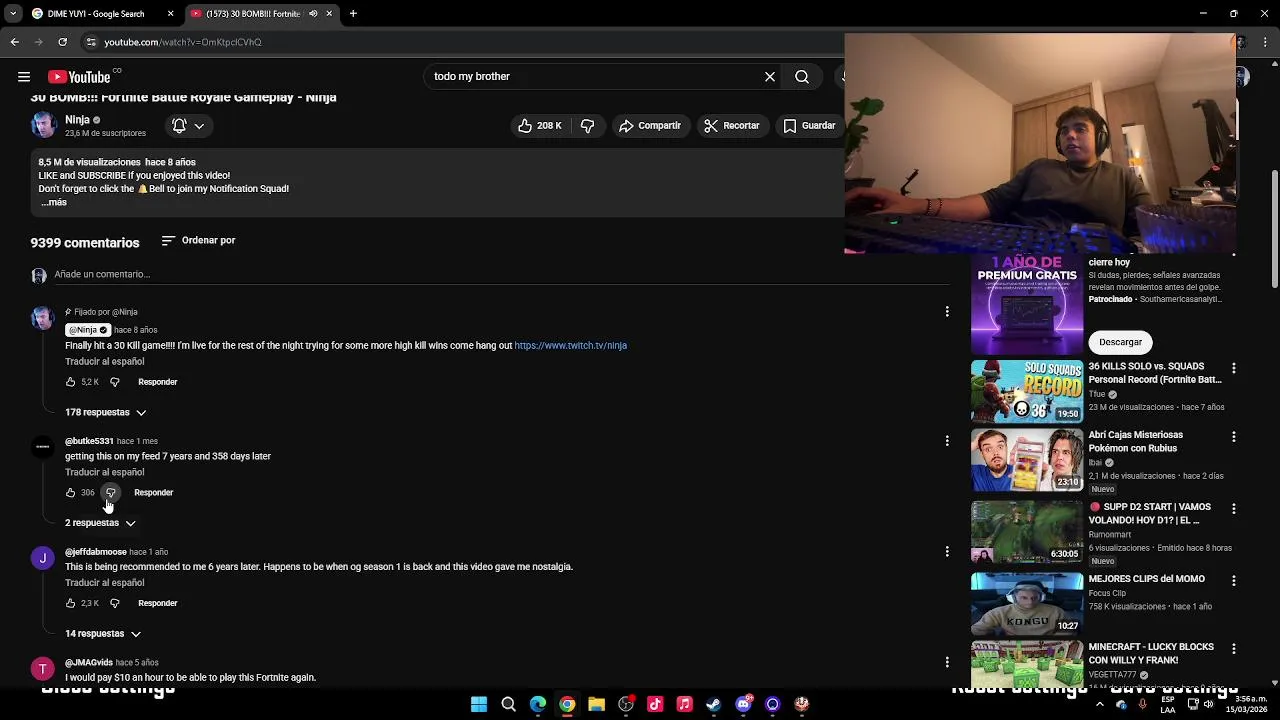The image size is (1280, 720).
Task: Open @jeffdabmoose profile avatar
Action: click(42, 558)
